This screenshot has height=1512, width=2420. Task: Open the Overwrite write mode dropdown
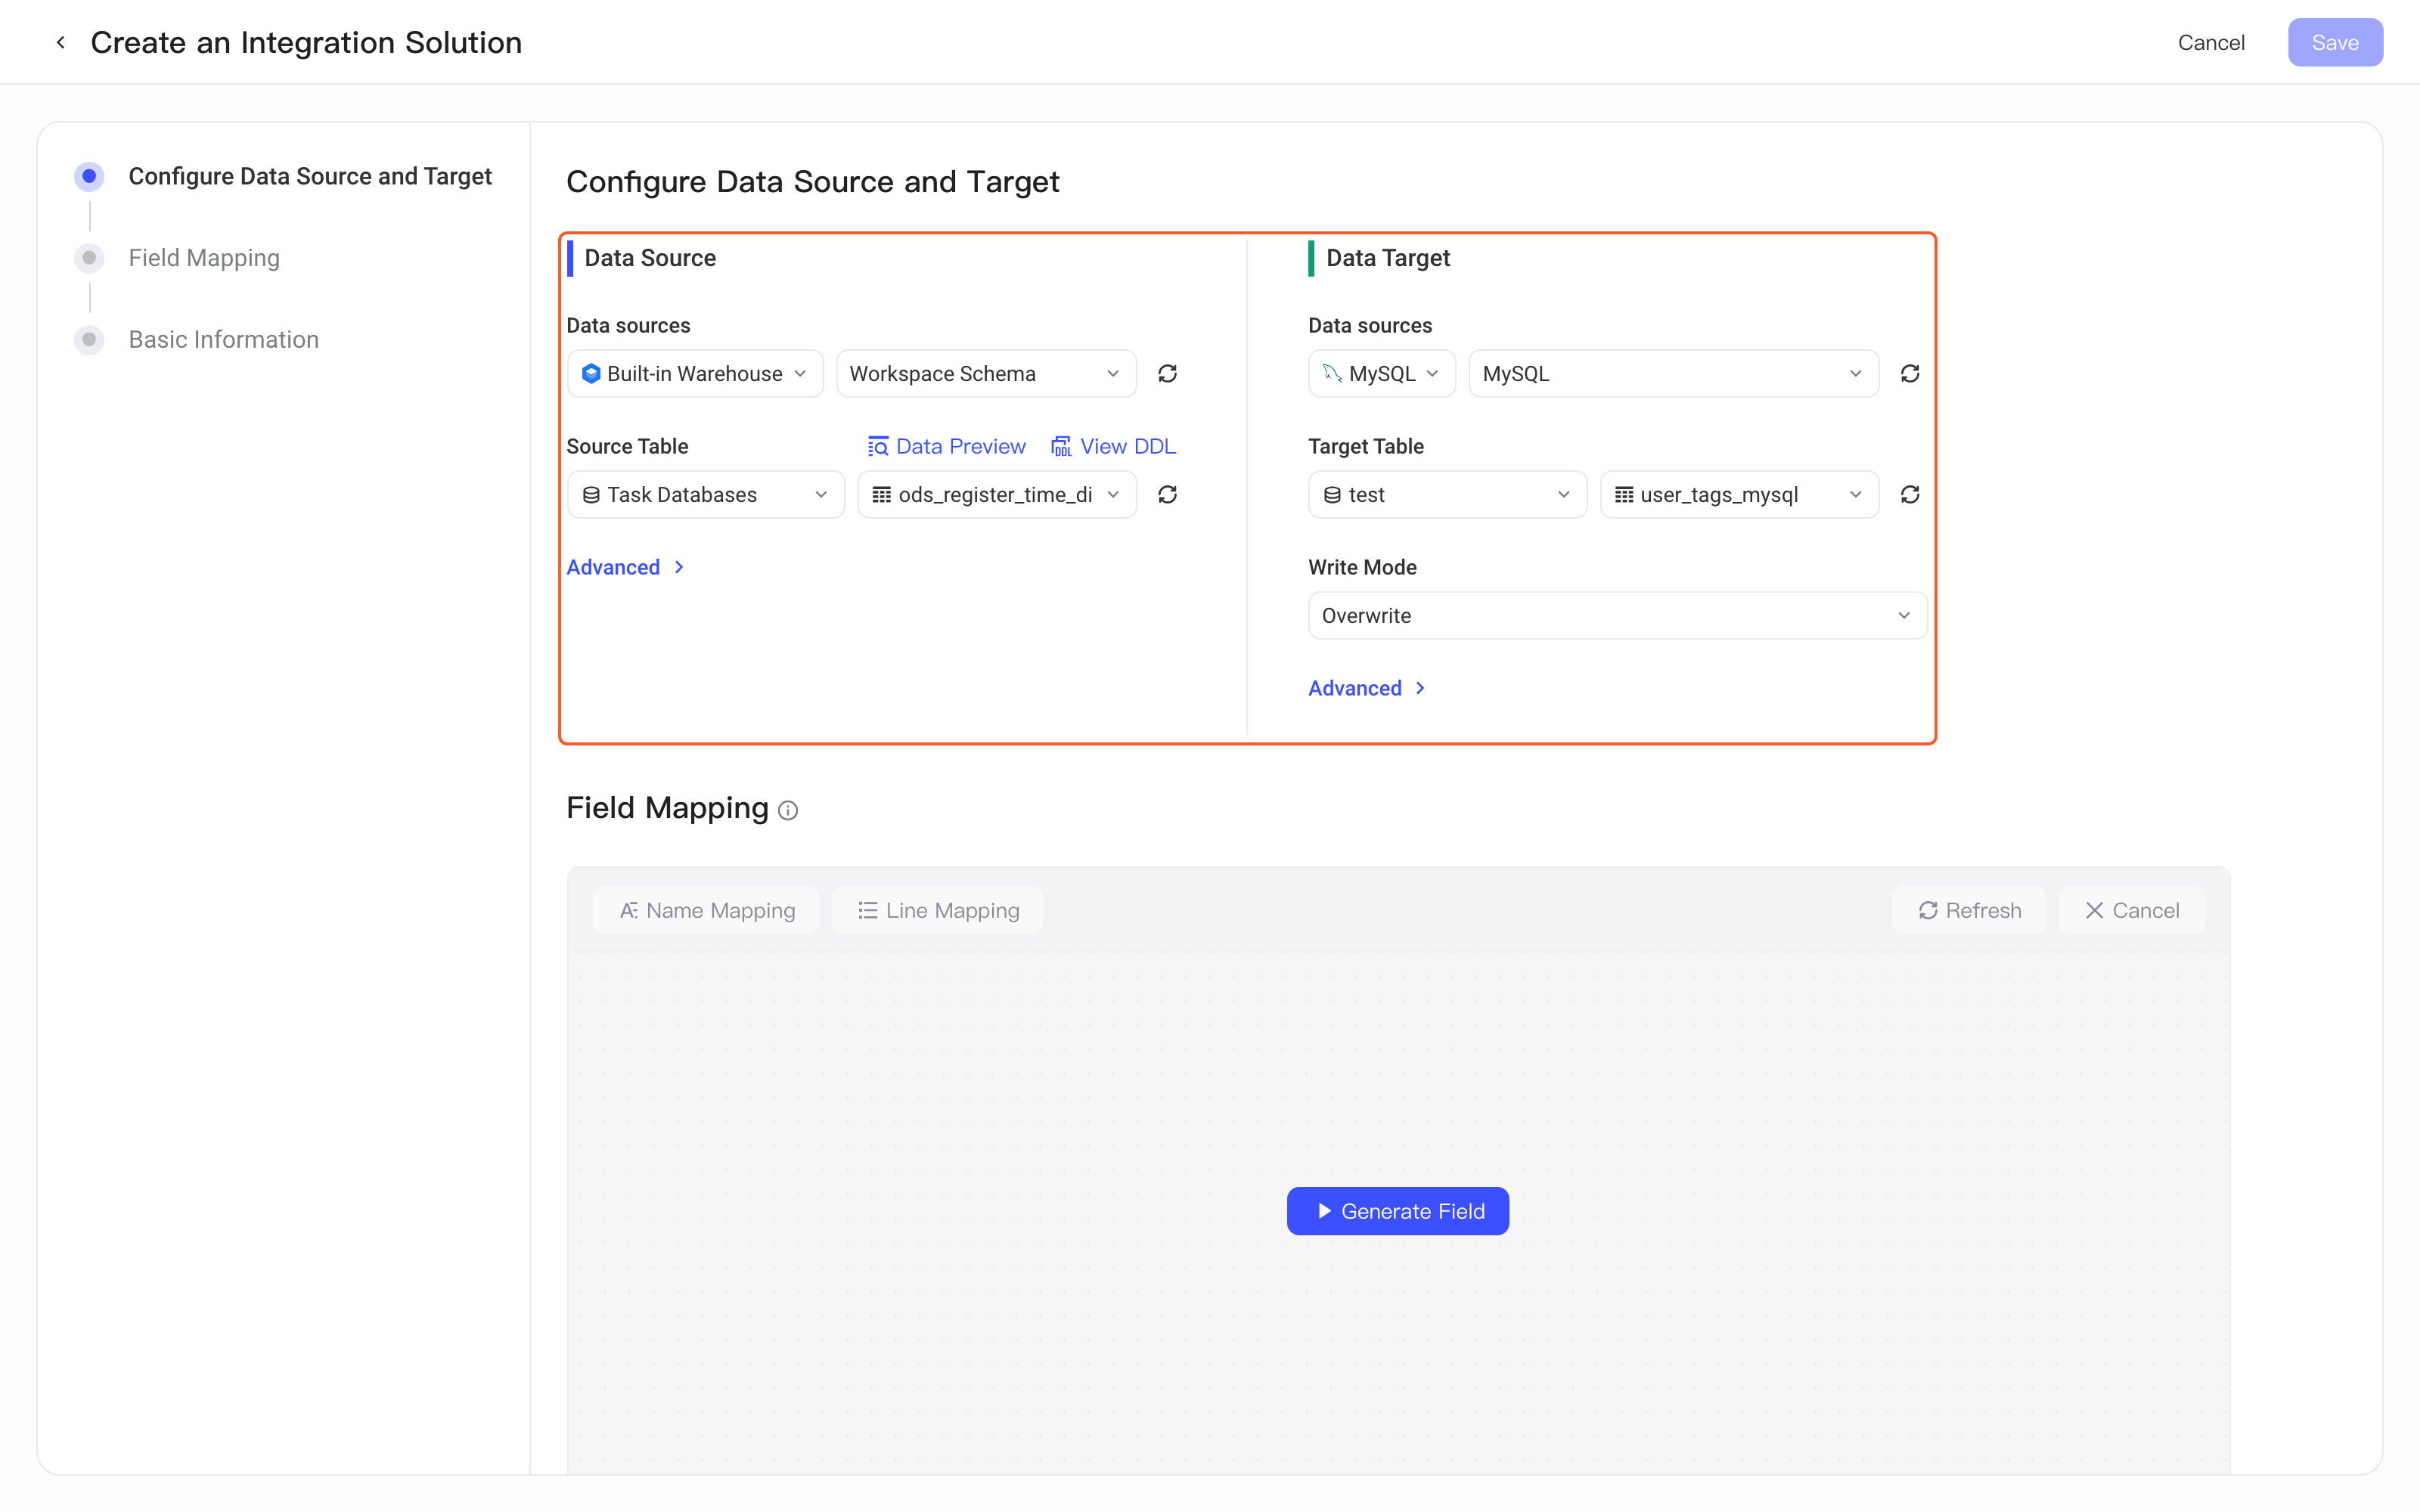[x=1617, y=616]
